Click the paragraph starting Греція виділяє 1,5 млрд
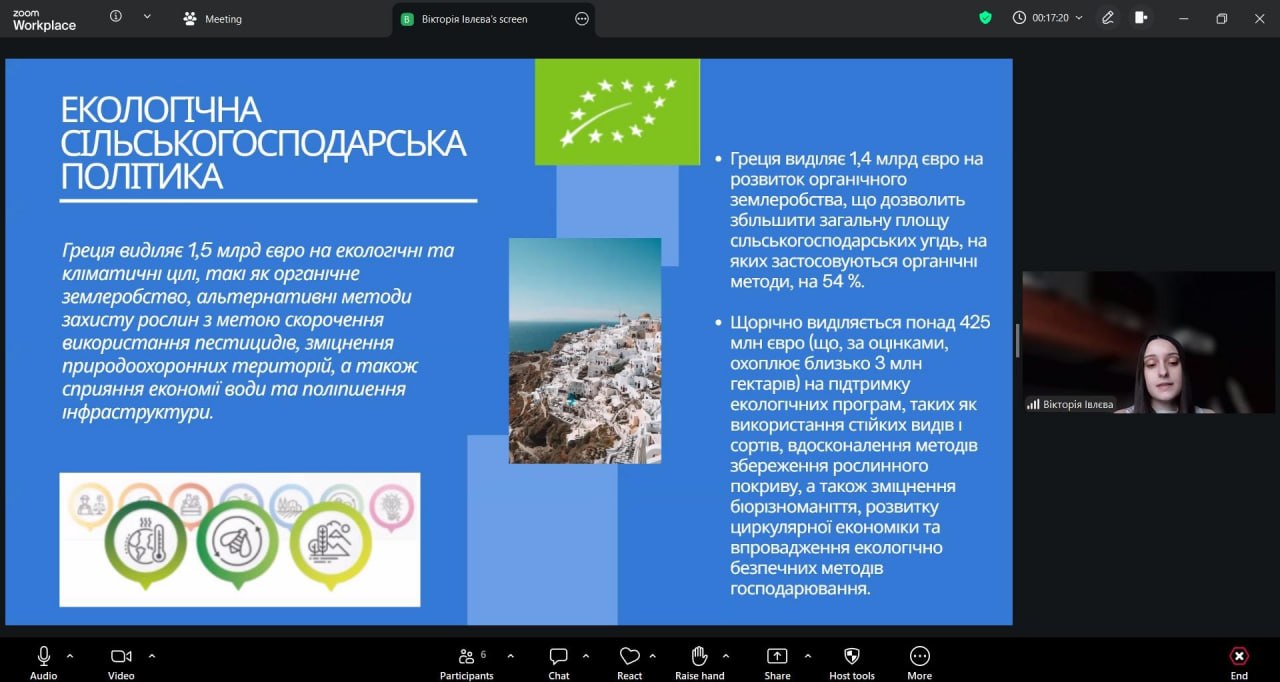This screenshot has height=682, width=1280. [x=258, y=331]
